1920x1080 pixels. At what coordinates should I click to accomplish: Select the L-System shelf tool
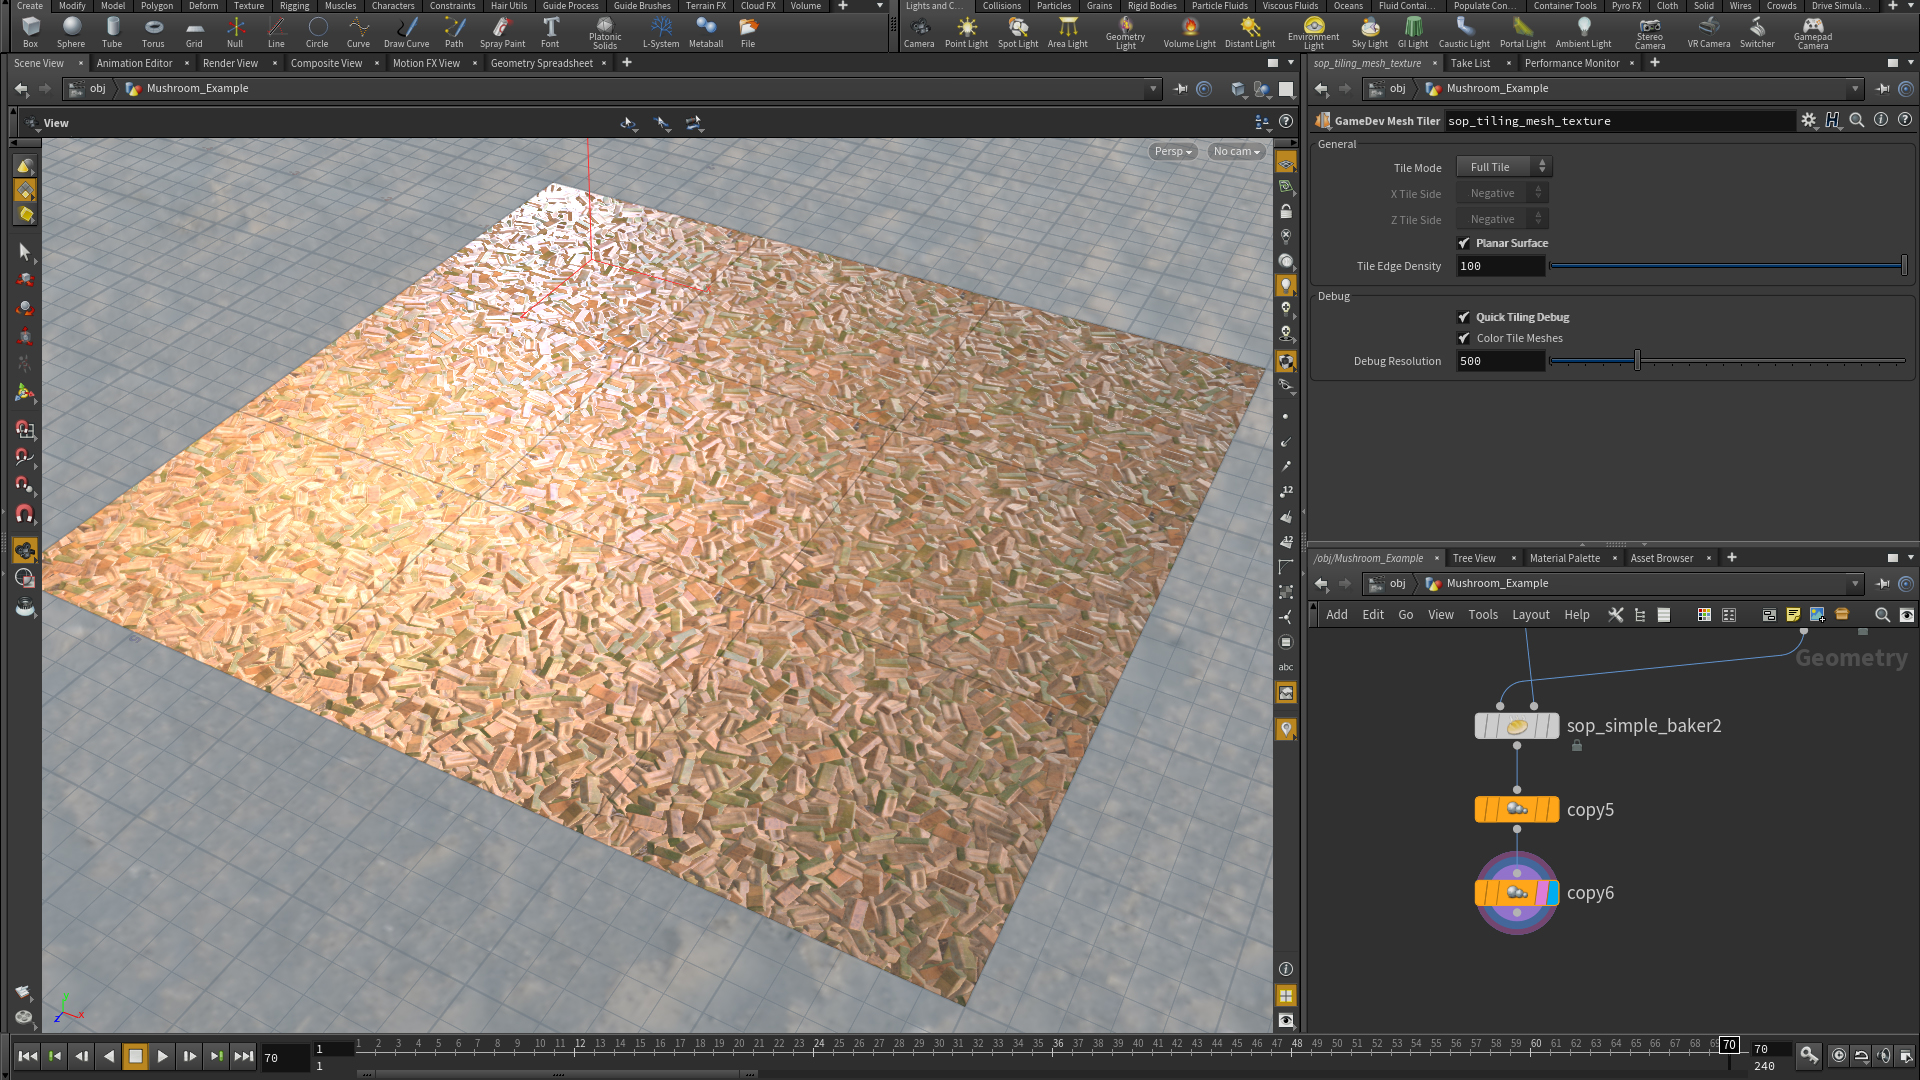pyautogui.click(x=660, y=32)
